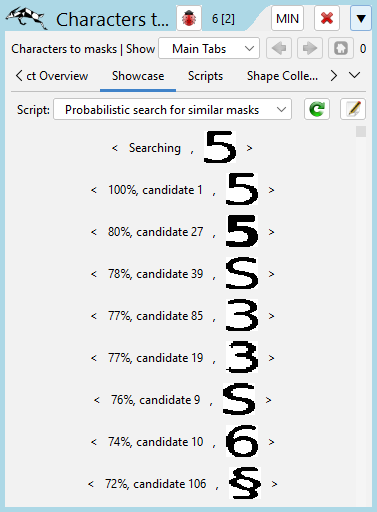Open the black triangle menu in title bar
The image size is (377, 512).
point(361,18)
